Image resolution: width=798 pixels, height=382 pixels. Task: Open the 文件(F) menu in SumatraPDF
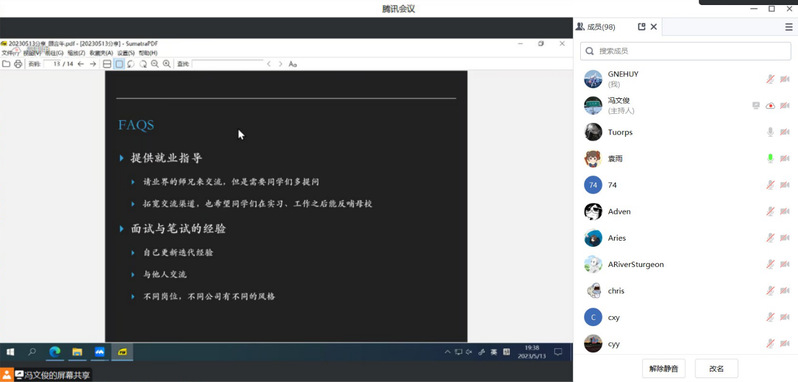click(x=10, y=53)
